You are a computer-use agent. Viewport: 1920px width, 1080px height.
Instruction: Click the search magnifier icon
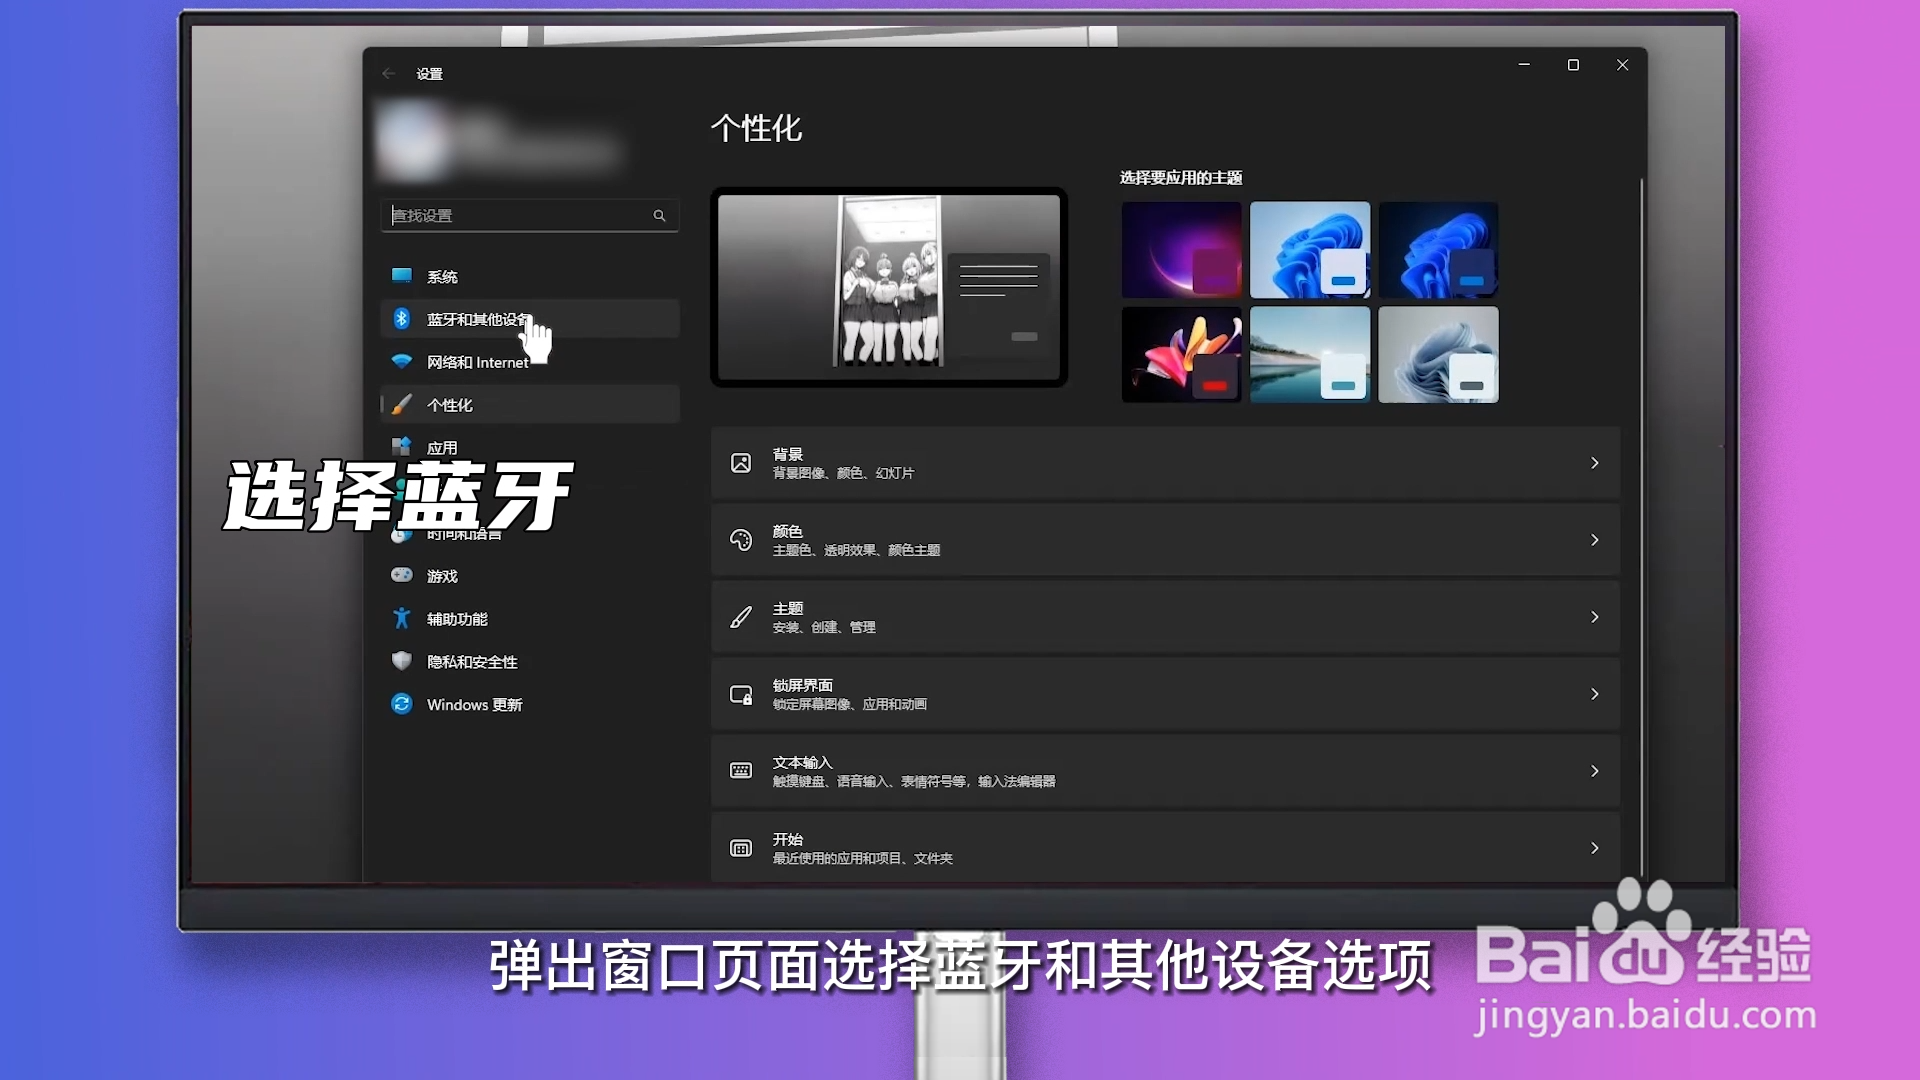659,215
